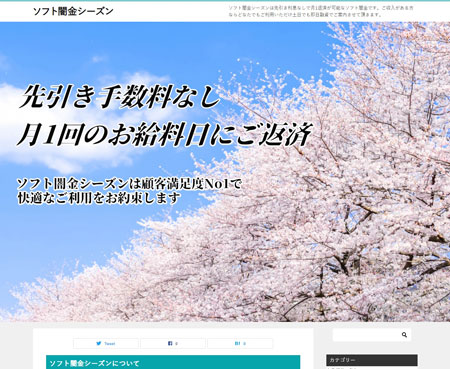This screenshot has width=450, height=369.
Task: Click the Twitter bird icon
Action: (x=99, y=343)
